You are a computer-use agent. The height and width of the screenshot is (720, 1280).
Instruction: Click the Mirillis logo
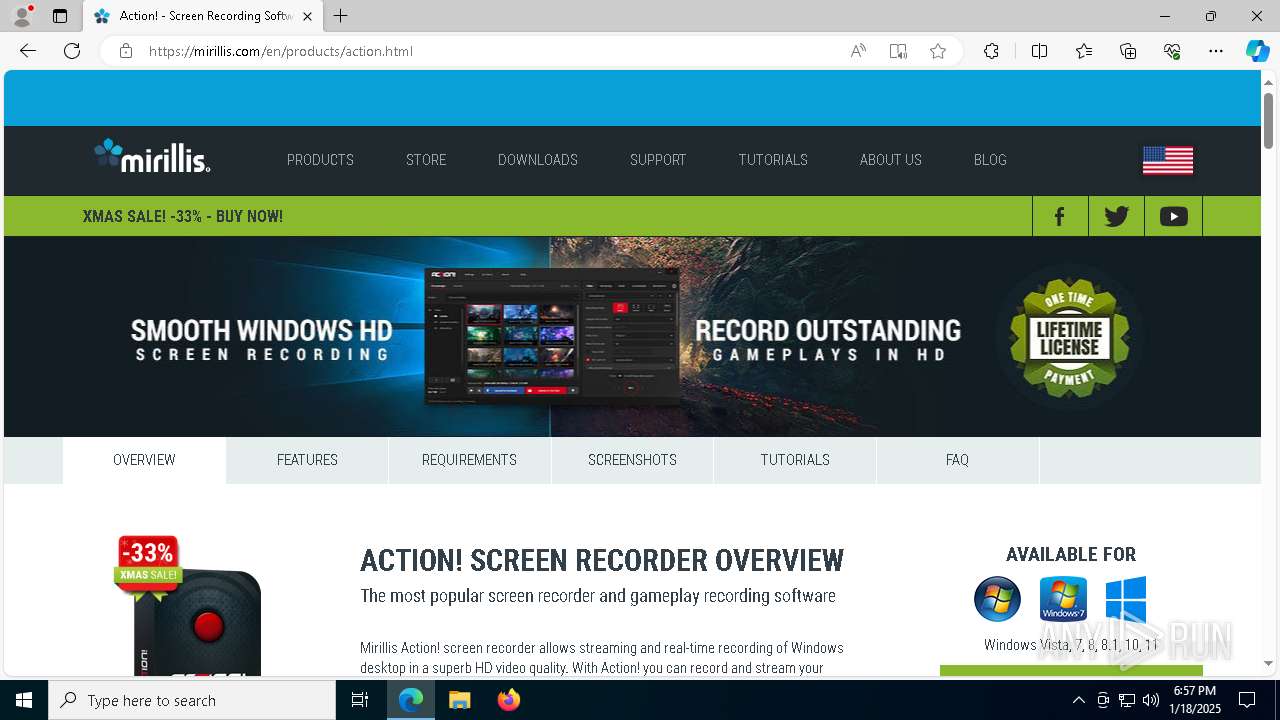click(x=152, y=156)
